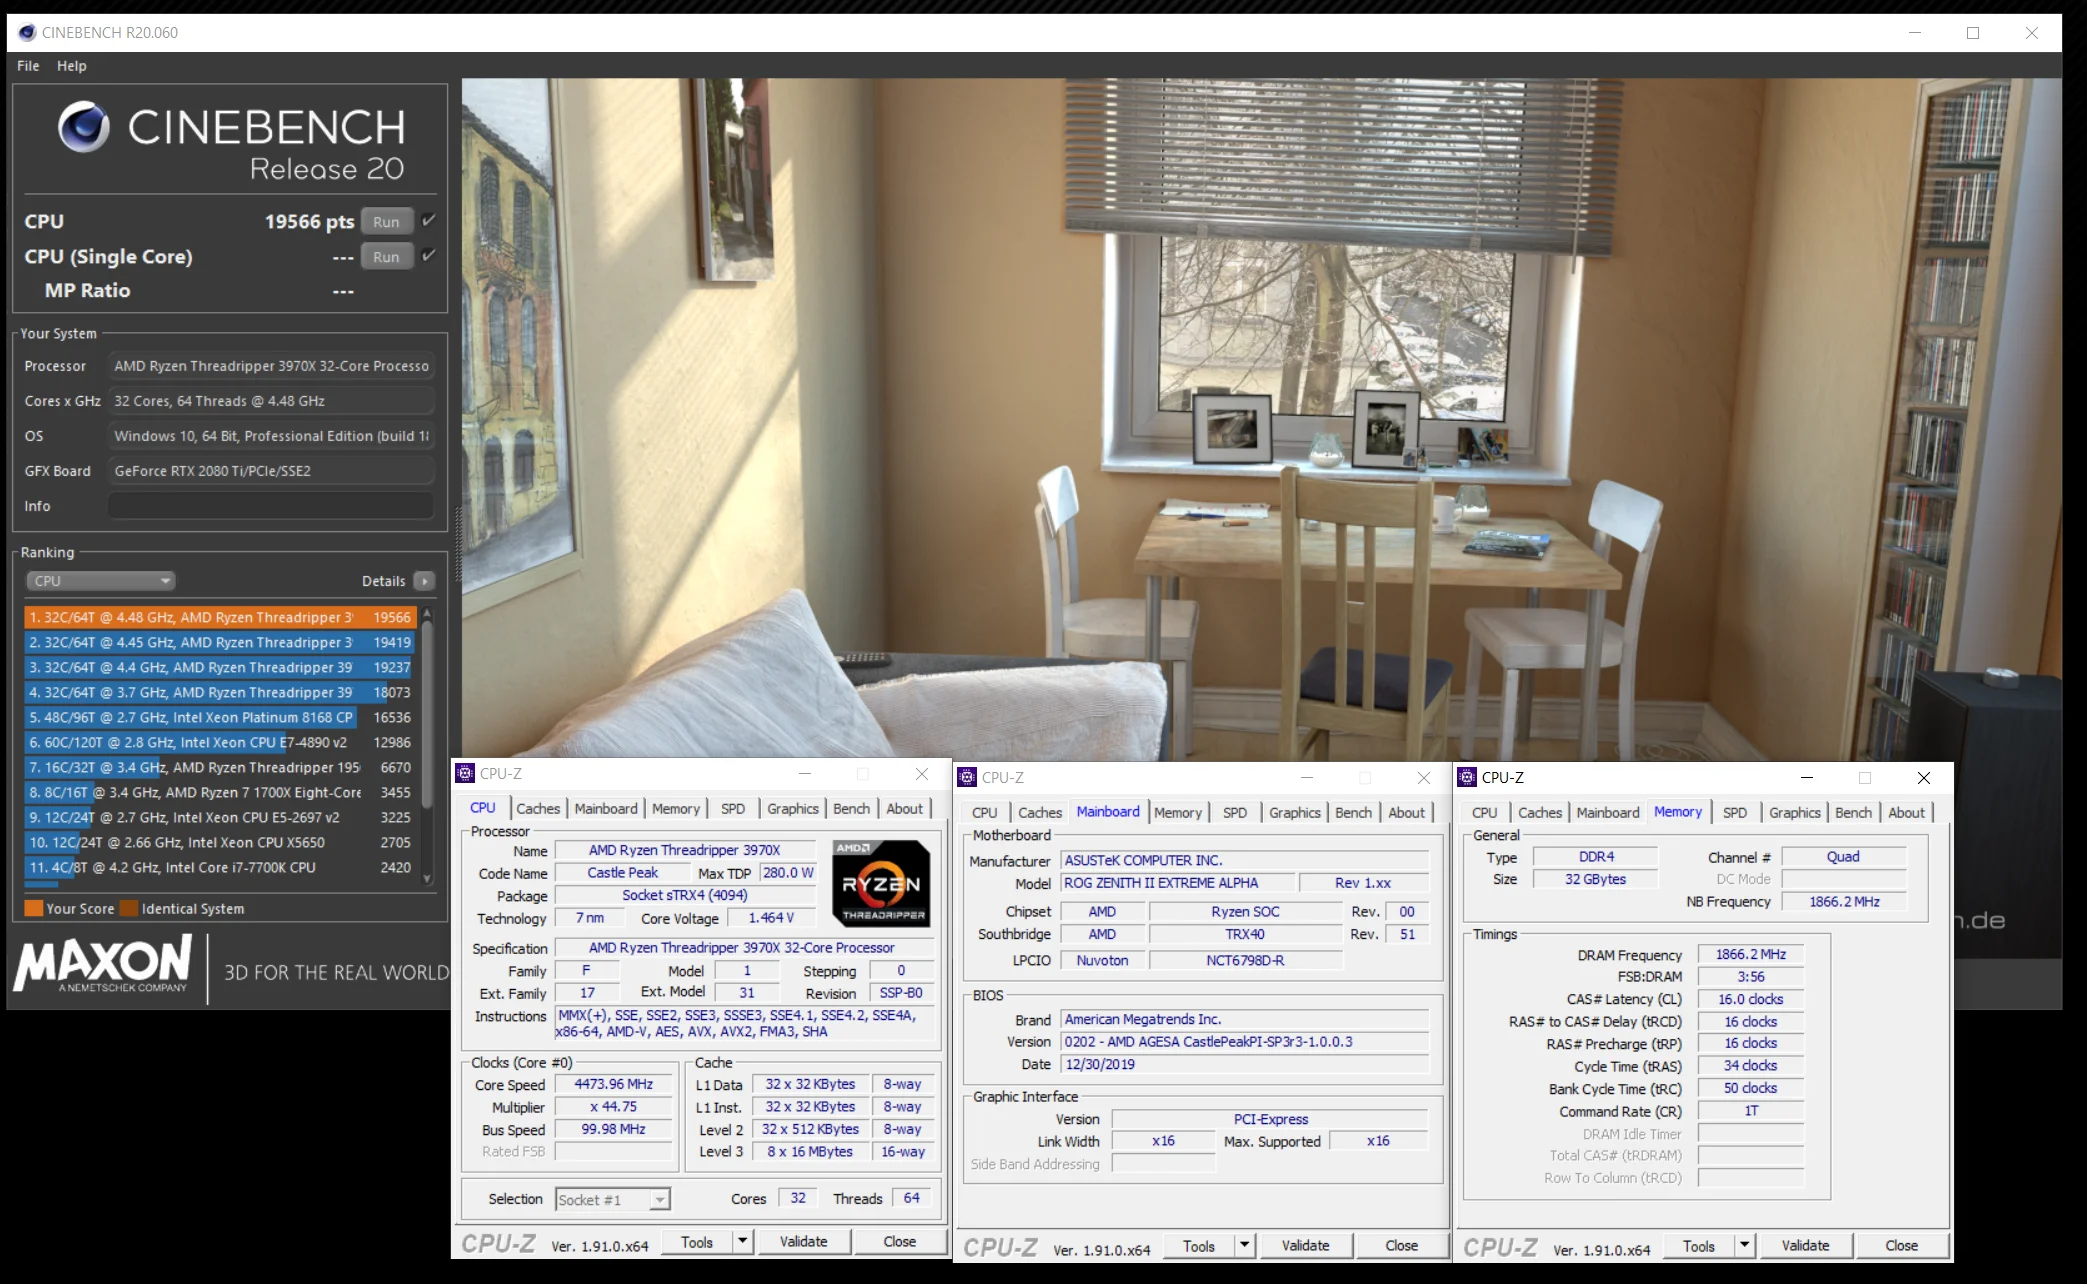Toggle the CPU test checkmark

tap(428, 220)
